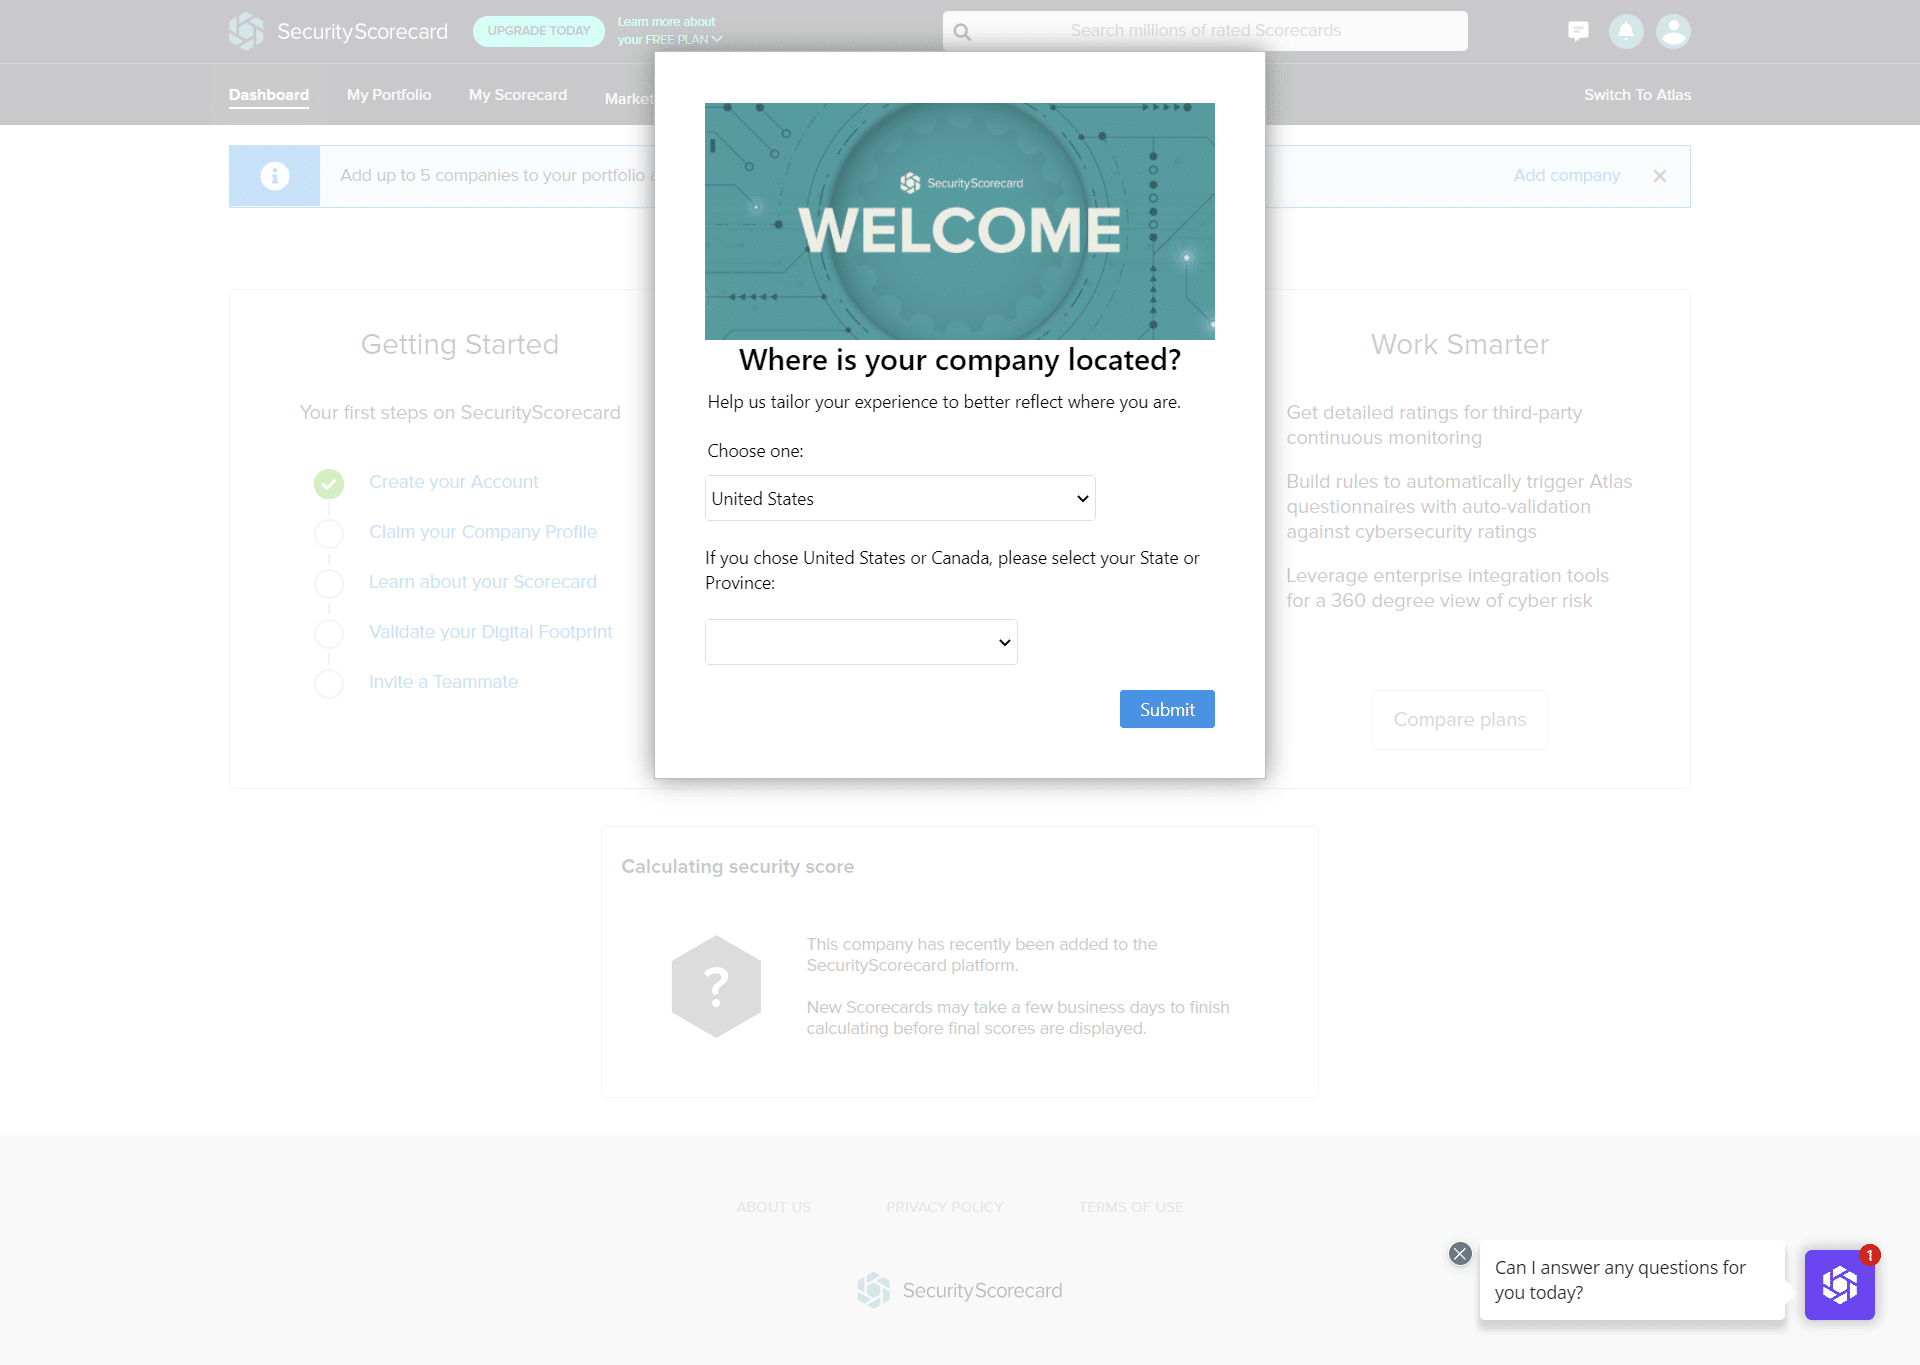Click the Invite a Teammate step
Image resolution: width=1920 pixels, height=1365 pixels.
point(443,681)
